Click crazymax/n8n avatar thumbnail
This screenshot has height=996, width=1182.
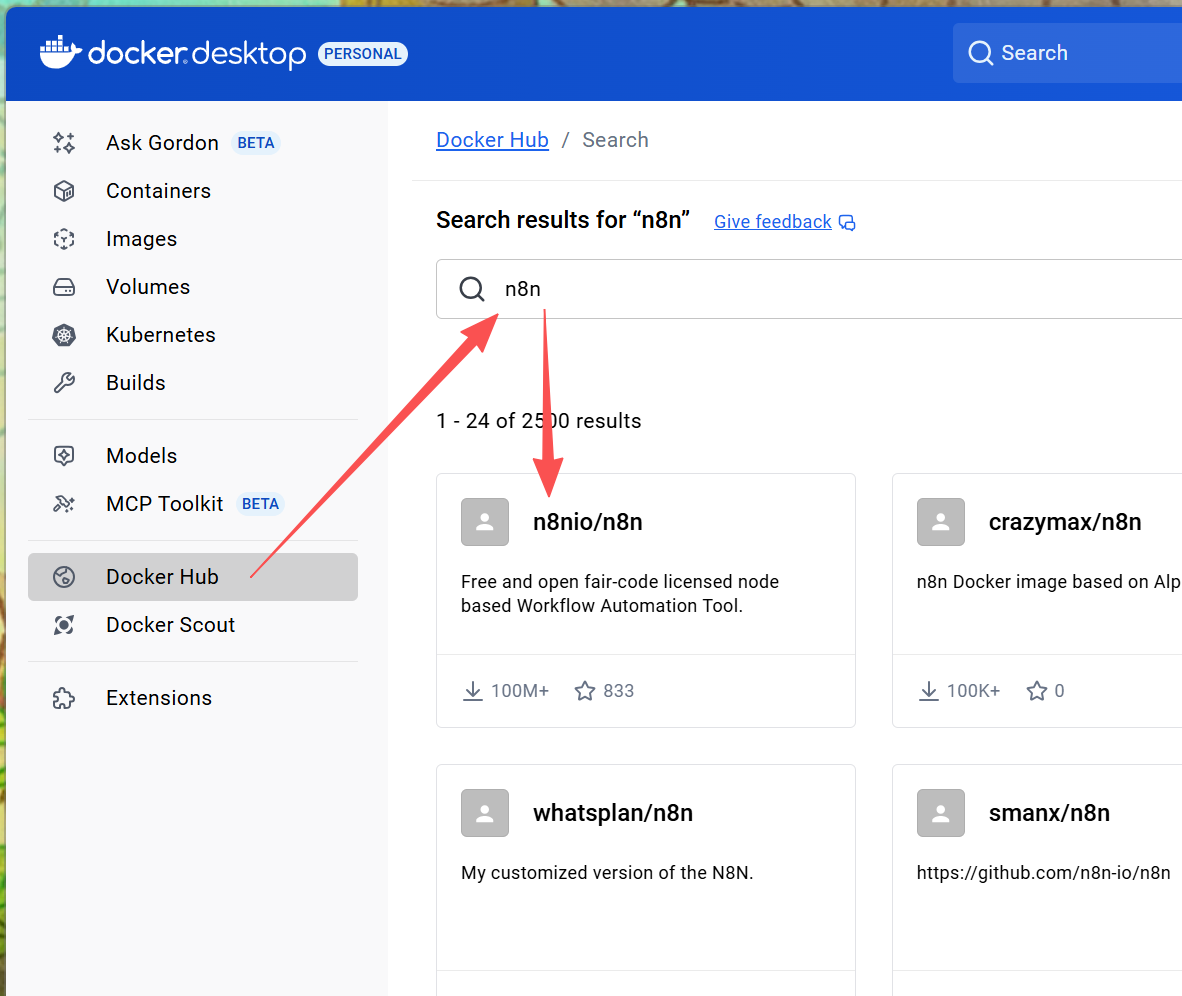pos(941,522)
